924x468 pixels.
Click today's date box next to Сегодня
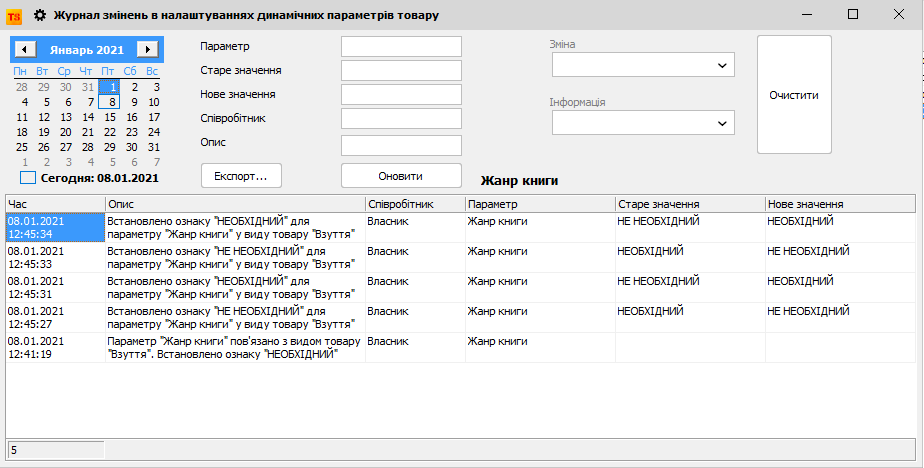(28, 178)
